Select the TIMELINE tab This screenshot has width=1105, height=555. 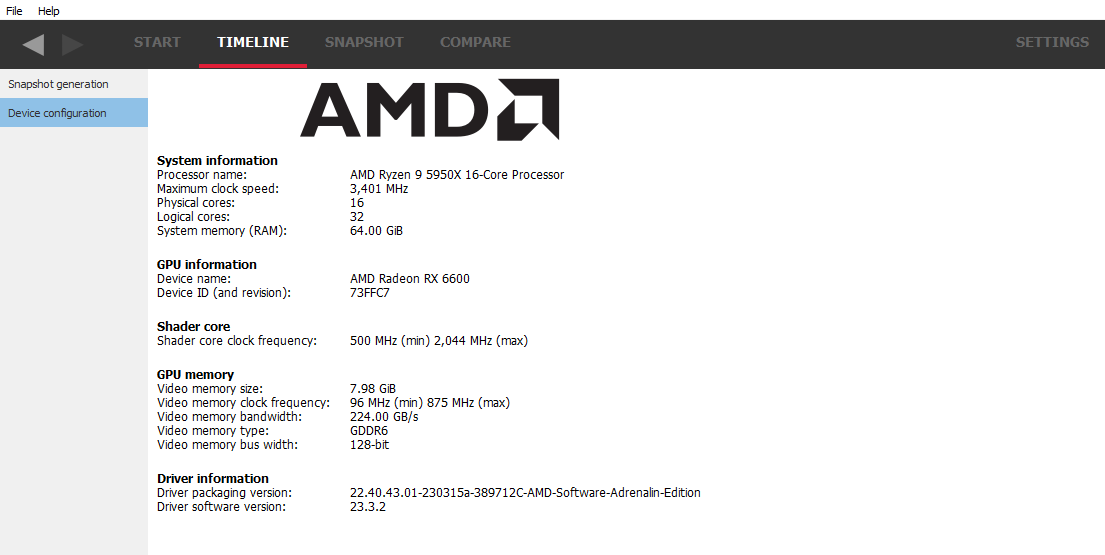click(253, 42)
